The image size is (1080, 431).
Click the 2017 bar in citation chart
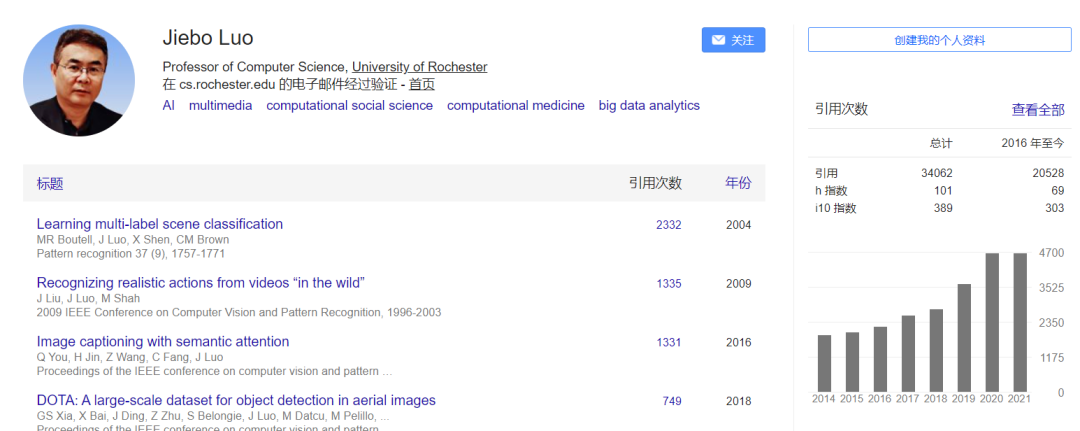click(x=908, y=354)
